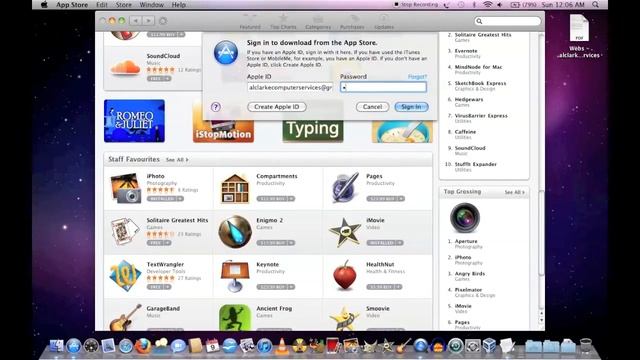Open the Aperture lens icon in Top Grossing
The image size is (640, 360).
(x=464, y=218)
